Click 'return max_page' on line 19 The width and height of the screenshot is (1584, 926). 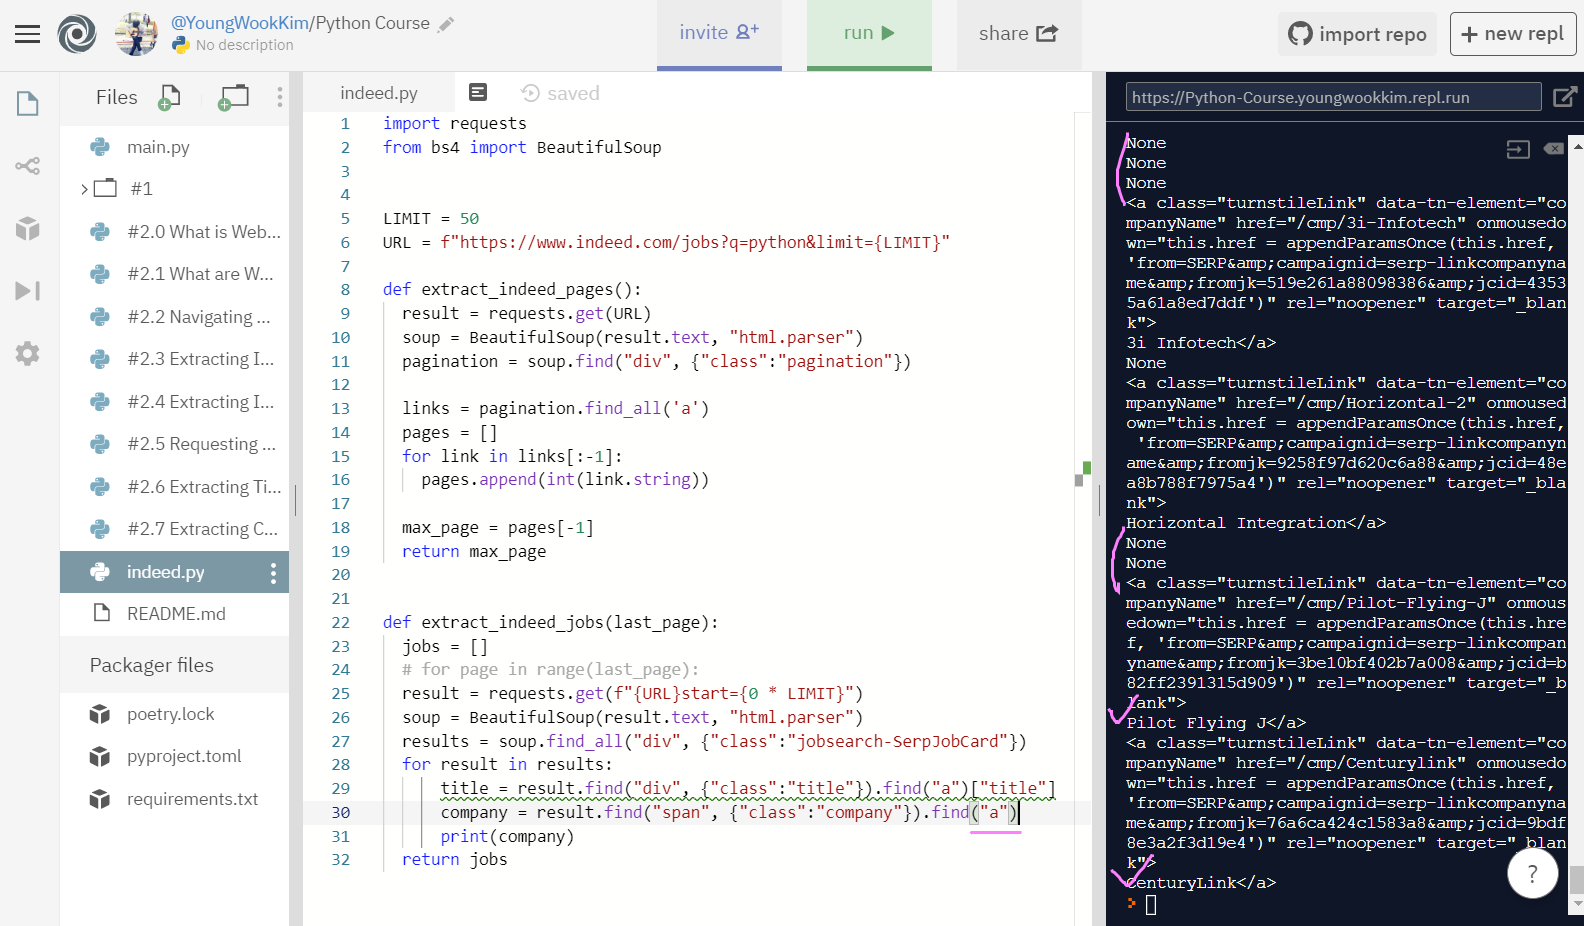pos(474,551)
